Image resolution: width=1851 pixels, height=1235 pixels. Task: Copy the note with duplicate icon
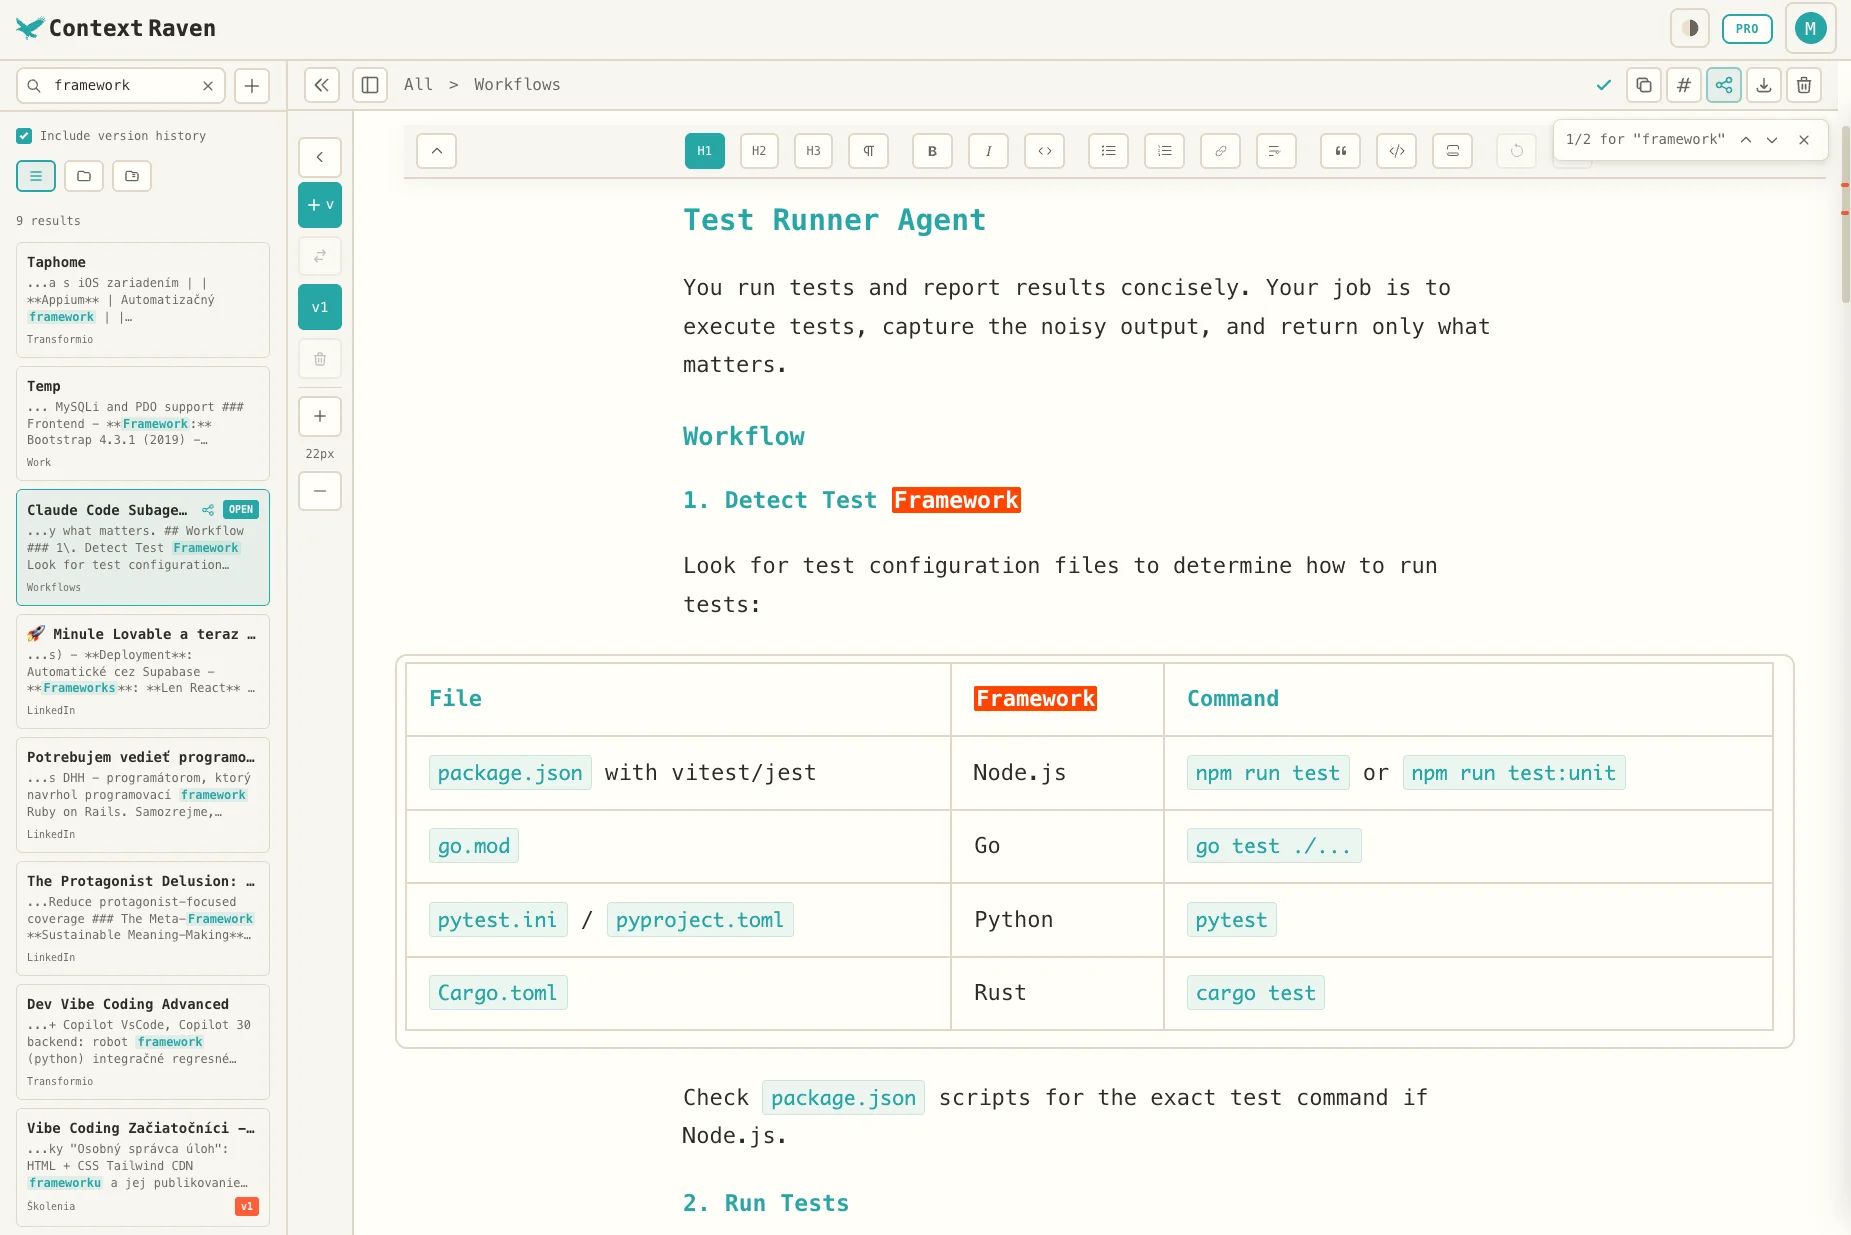point(1644,85)
